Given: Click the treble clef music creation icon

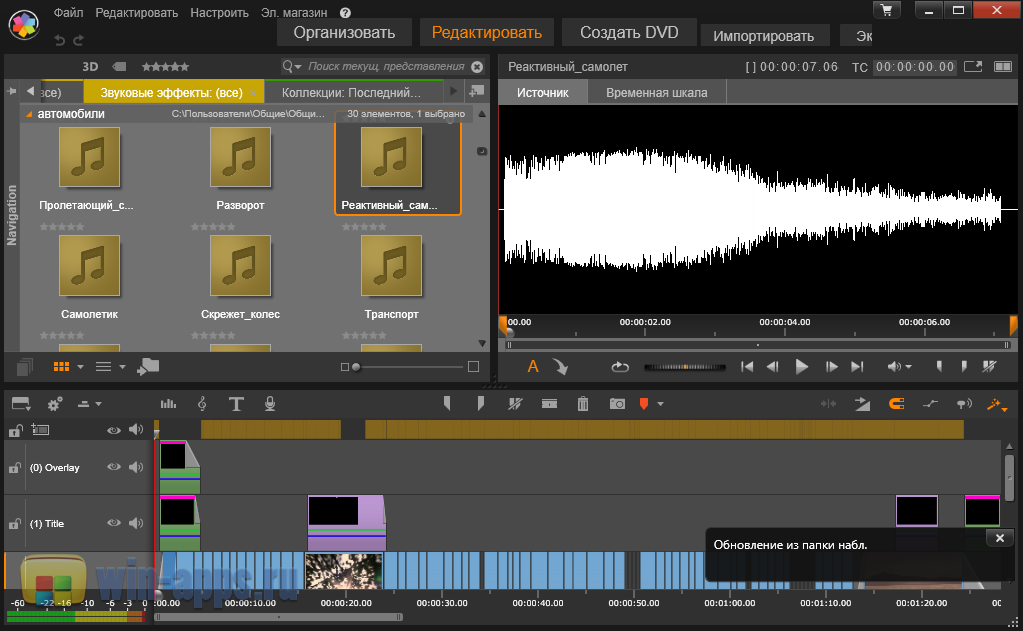Looking at the screenshot, I should pos(202,404).
